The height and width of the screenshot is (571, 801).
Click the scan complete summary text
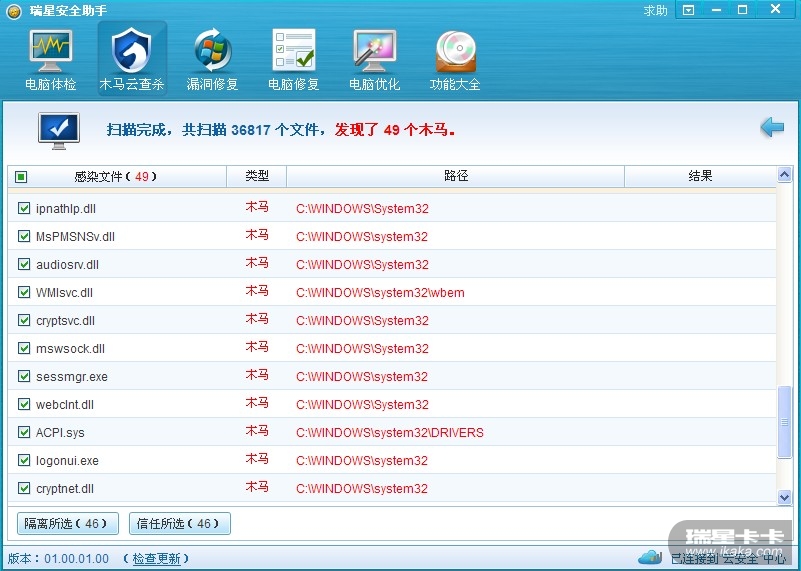coord(281,130)
